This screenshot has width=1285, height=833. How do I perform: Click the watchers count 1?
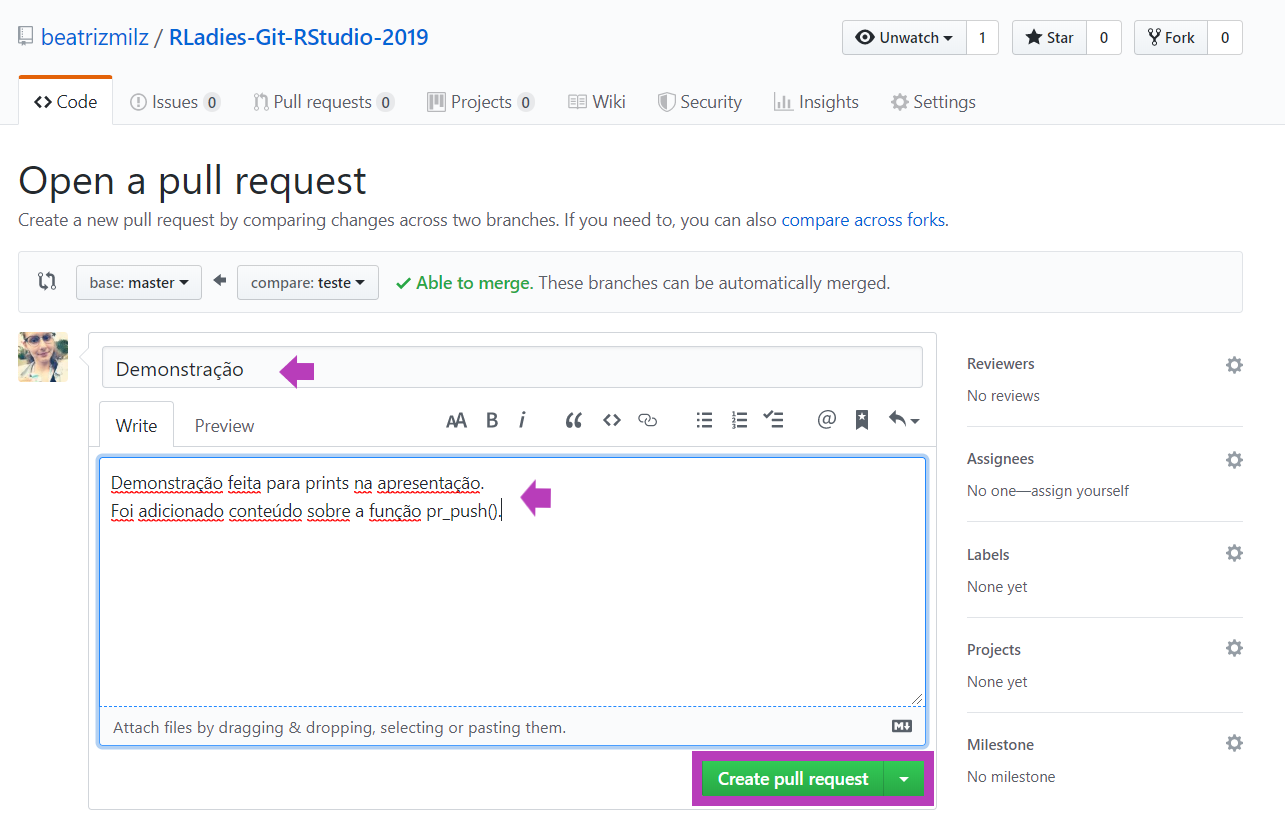[982, 38]
